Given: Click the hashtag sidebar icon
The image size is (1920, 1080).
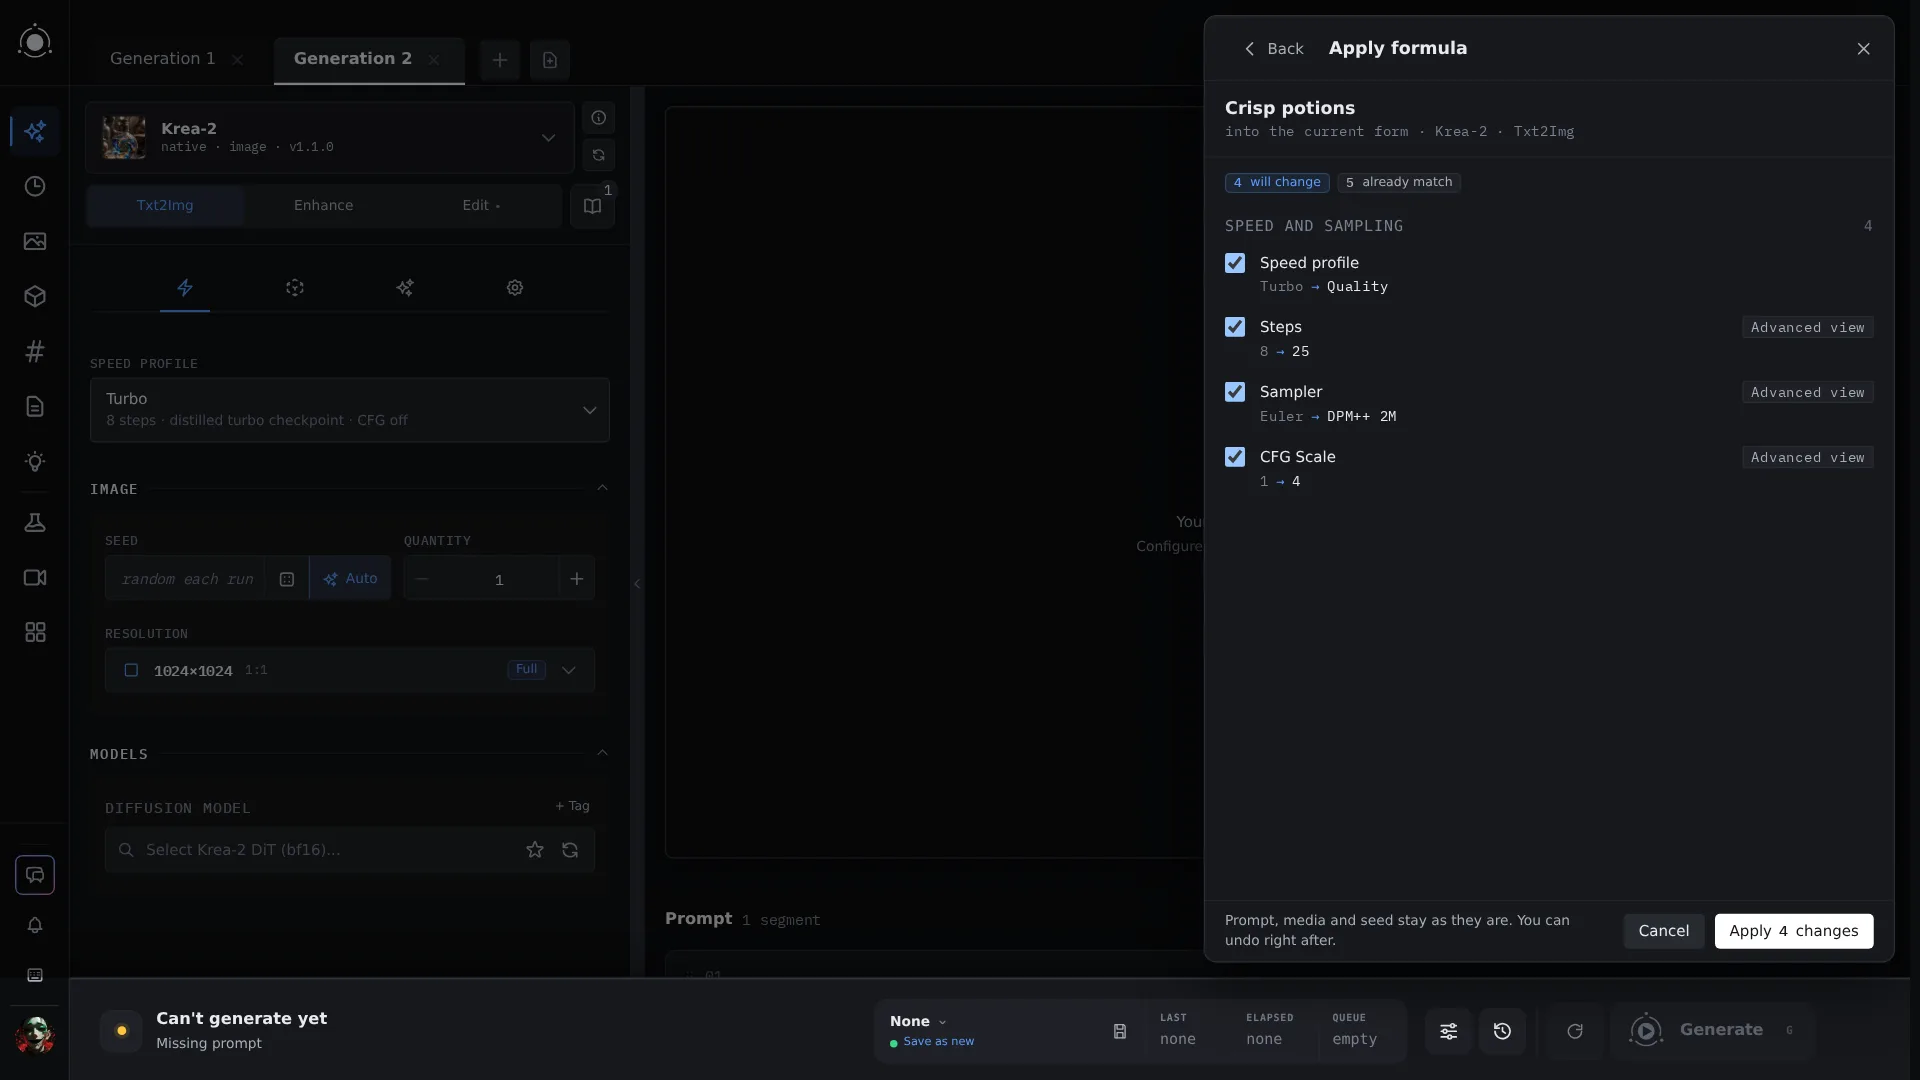Looking at the screenshot, I should [35, 352].
